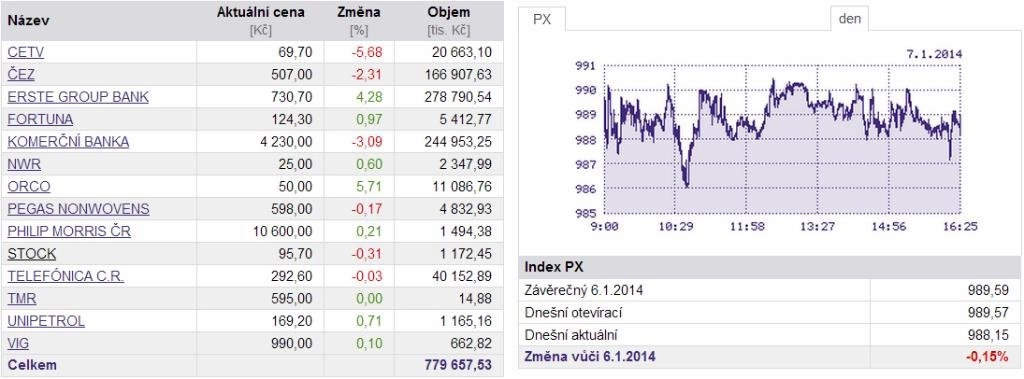Click the ORCO stock link
The width and height of the screenshot is (1024, 379).
pos(29,186)
